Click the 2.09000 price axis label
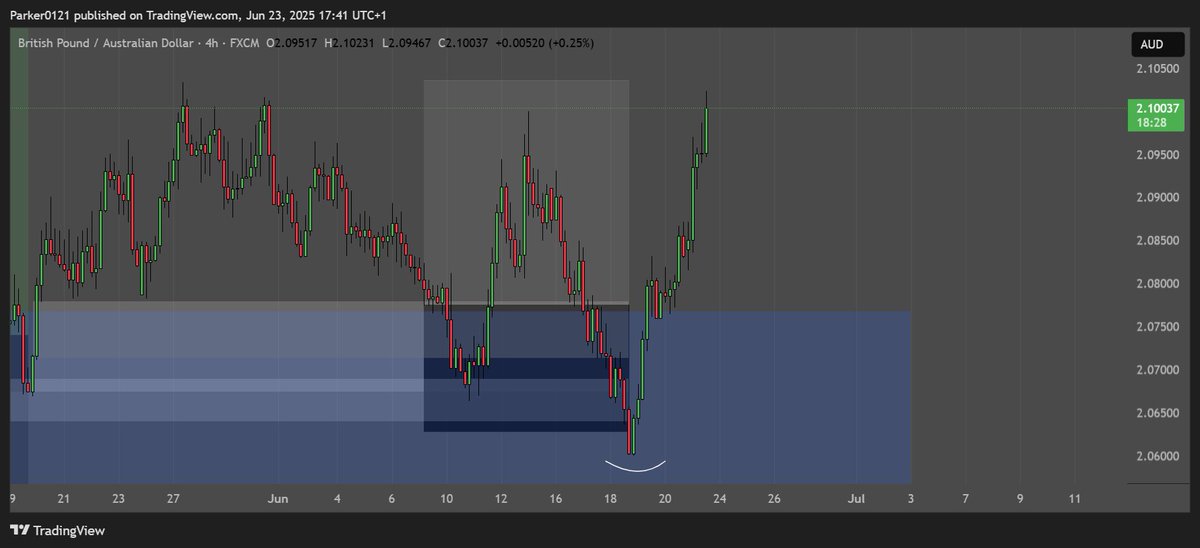This screenshot has height=548, width=1200. [x=1156, y=198]
